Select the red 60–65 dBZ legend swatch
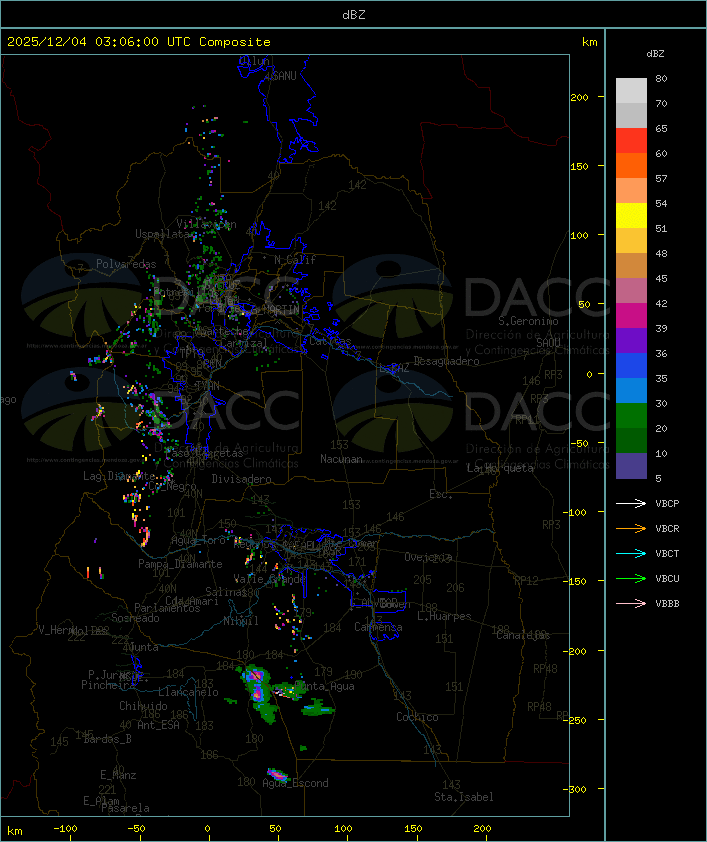 [x=631, y=141]
